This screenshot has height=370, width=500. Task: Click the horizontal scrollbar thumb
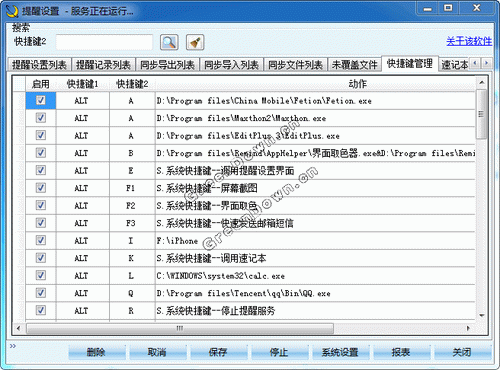[180, 328]
